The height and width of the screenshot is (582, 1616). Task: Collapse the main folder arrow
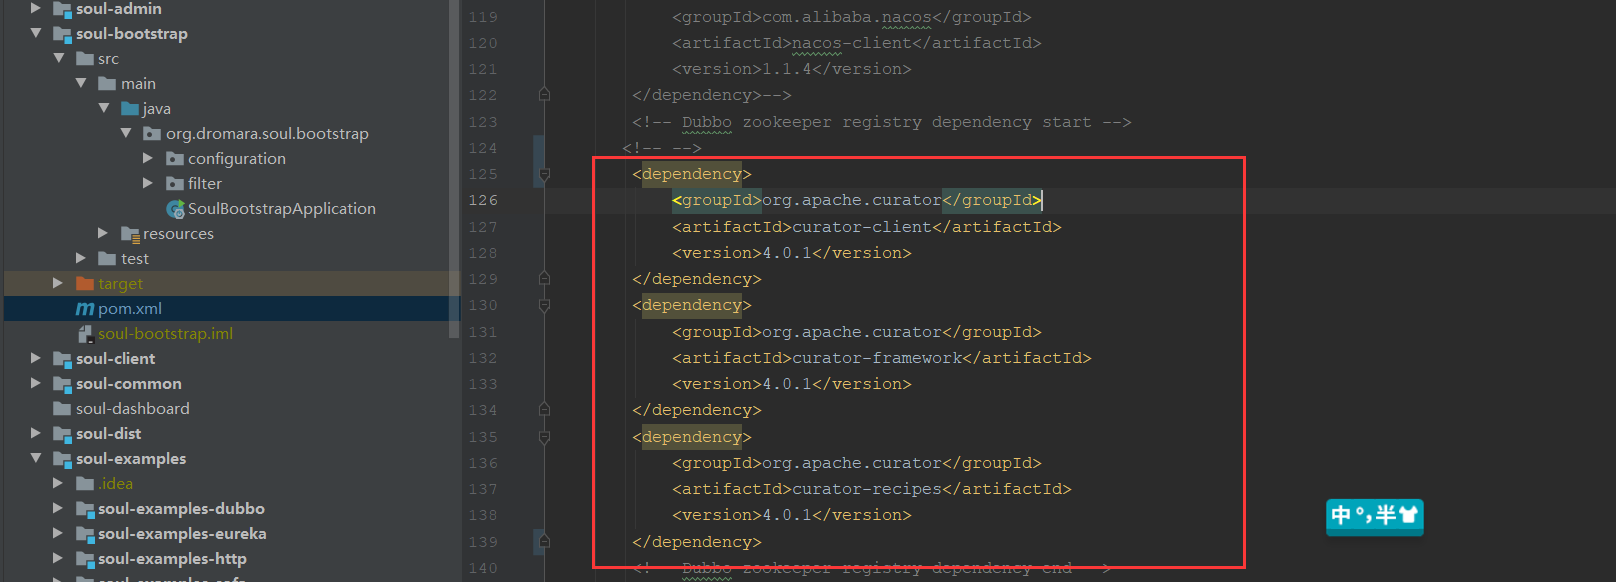[x=81, y=83]
